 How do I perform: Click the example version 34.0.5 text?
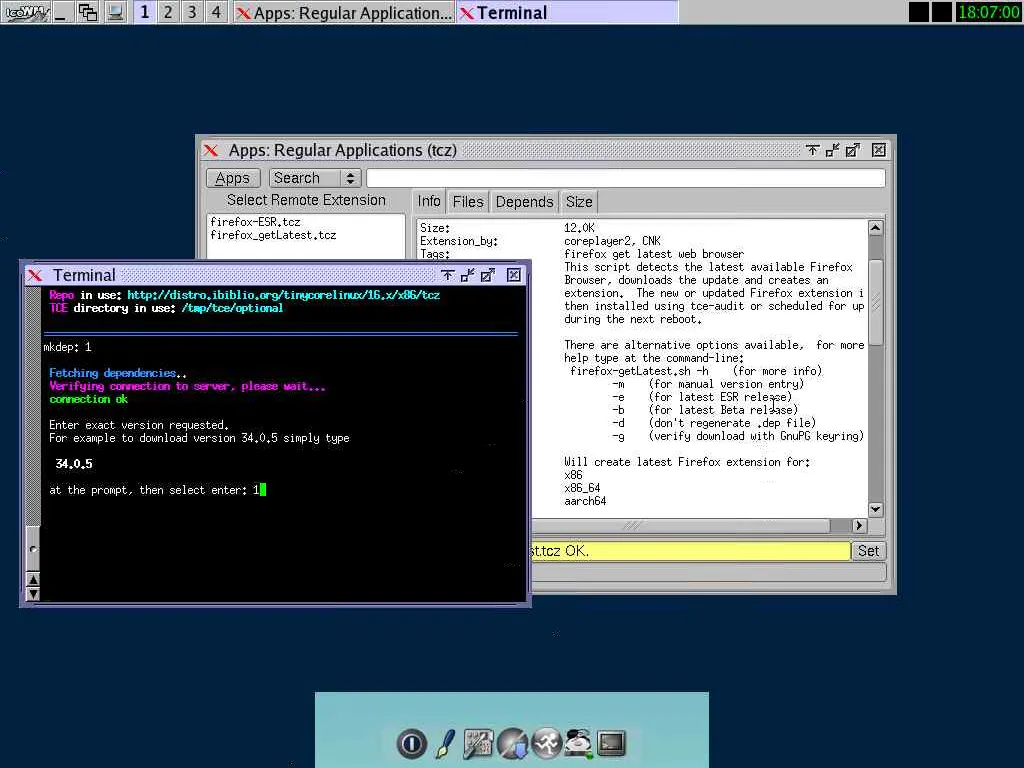74,464
